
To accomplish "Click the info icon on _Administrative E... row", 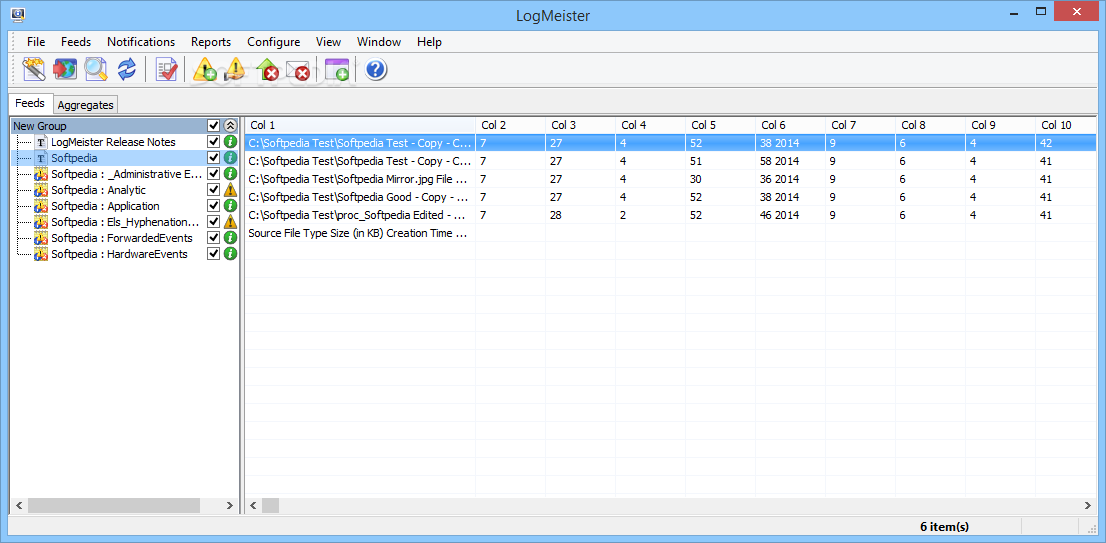I will pos(230,173).
